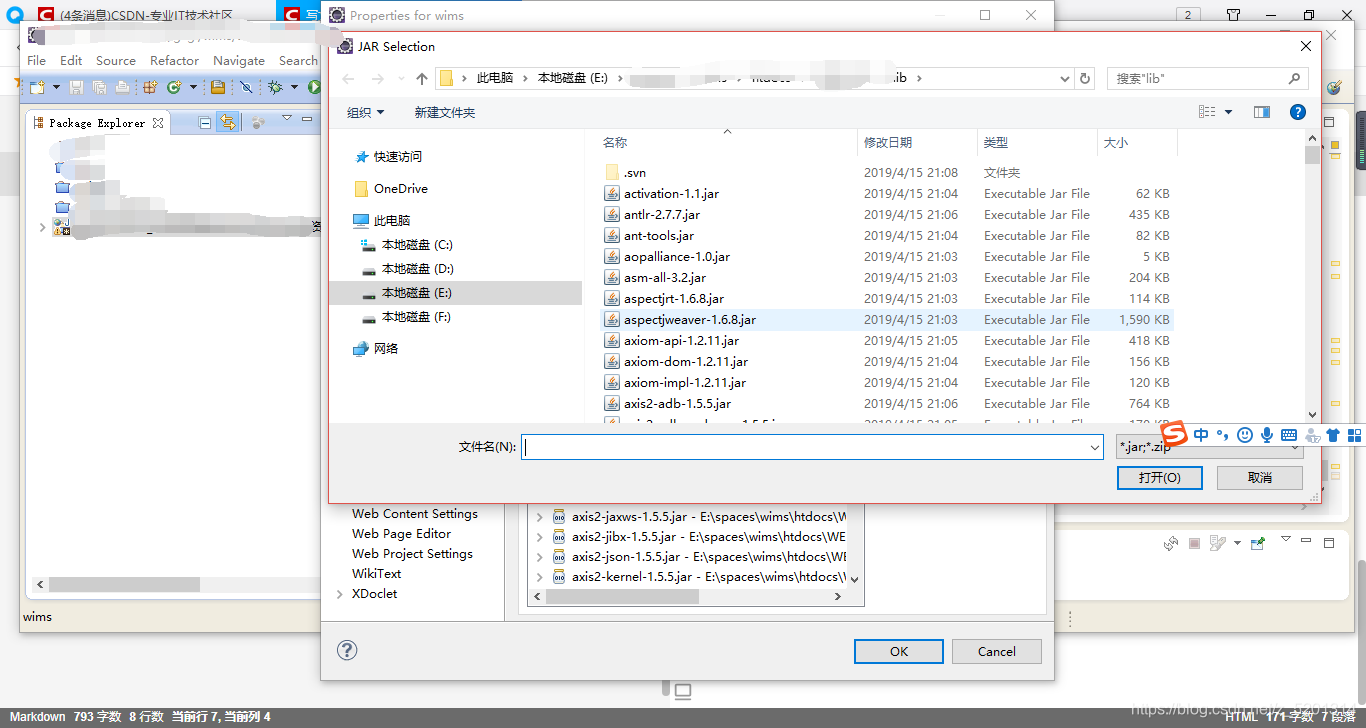Open the view options dropdown arrow

[x=1229, y=112]
